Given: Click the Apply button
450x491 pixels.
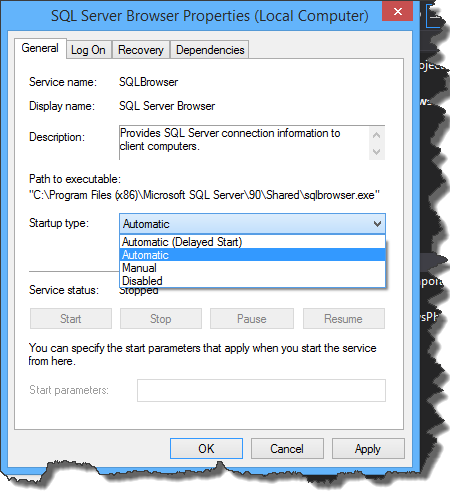Looking at the screenshot, I should pyautogui.click(x=368, y=449).
